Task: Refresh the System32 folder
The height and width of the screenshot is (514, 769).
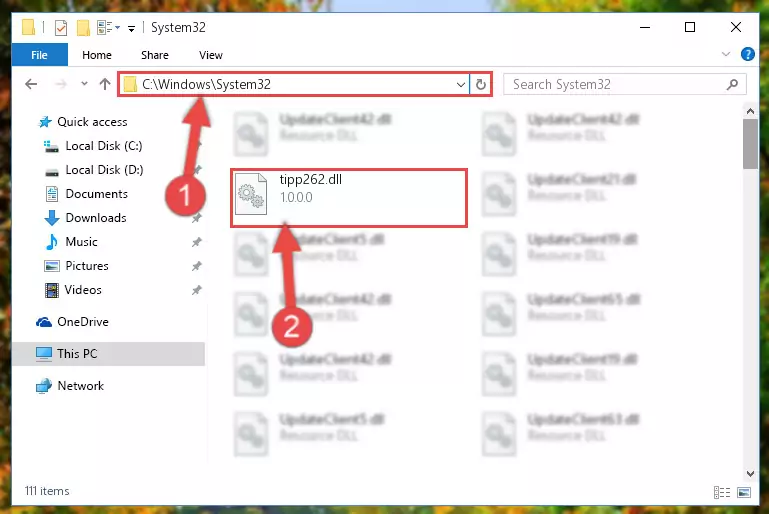Action: (x=481, y=84)
